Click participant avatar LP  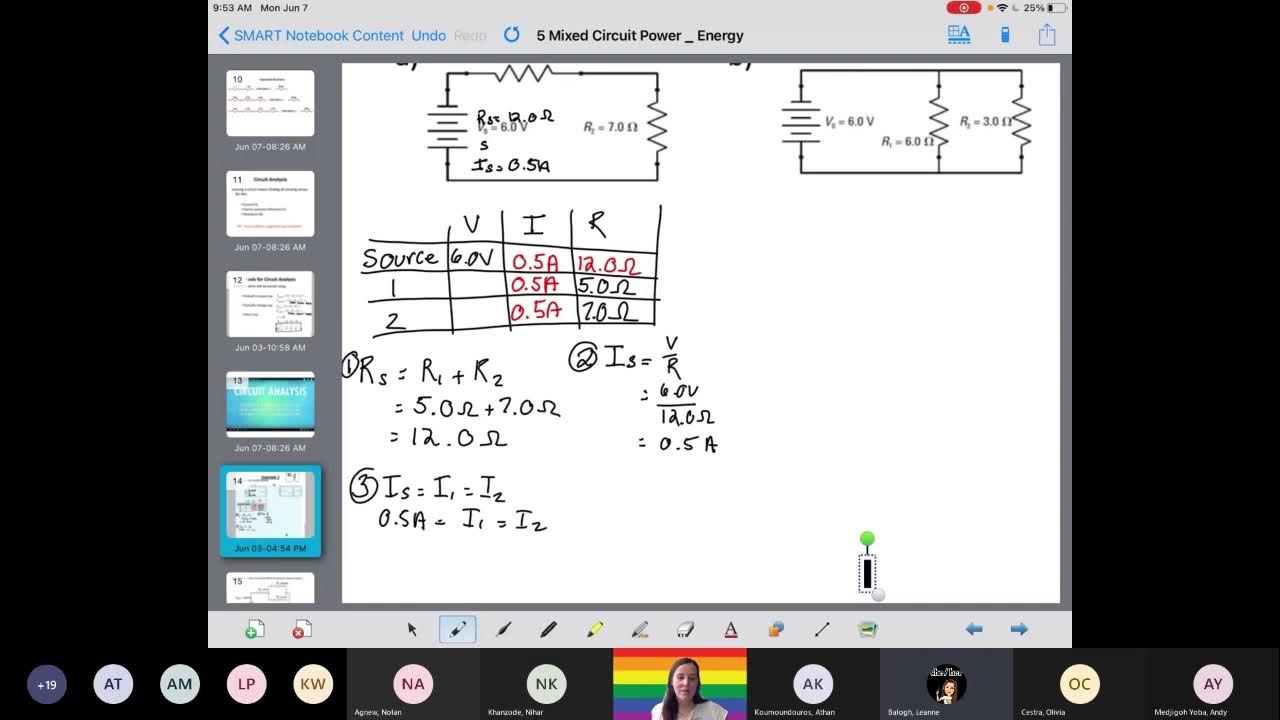click(x=246, y=685)
